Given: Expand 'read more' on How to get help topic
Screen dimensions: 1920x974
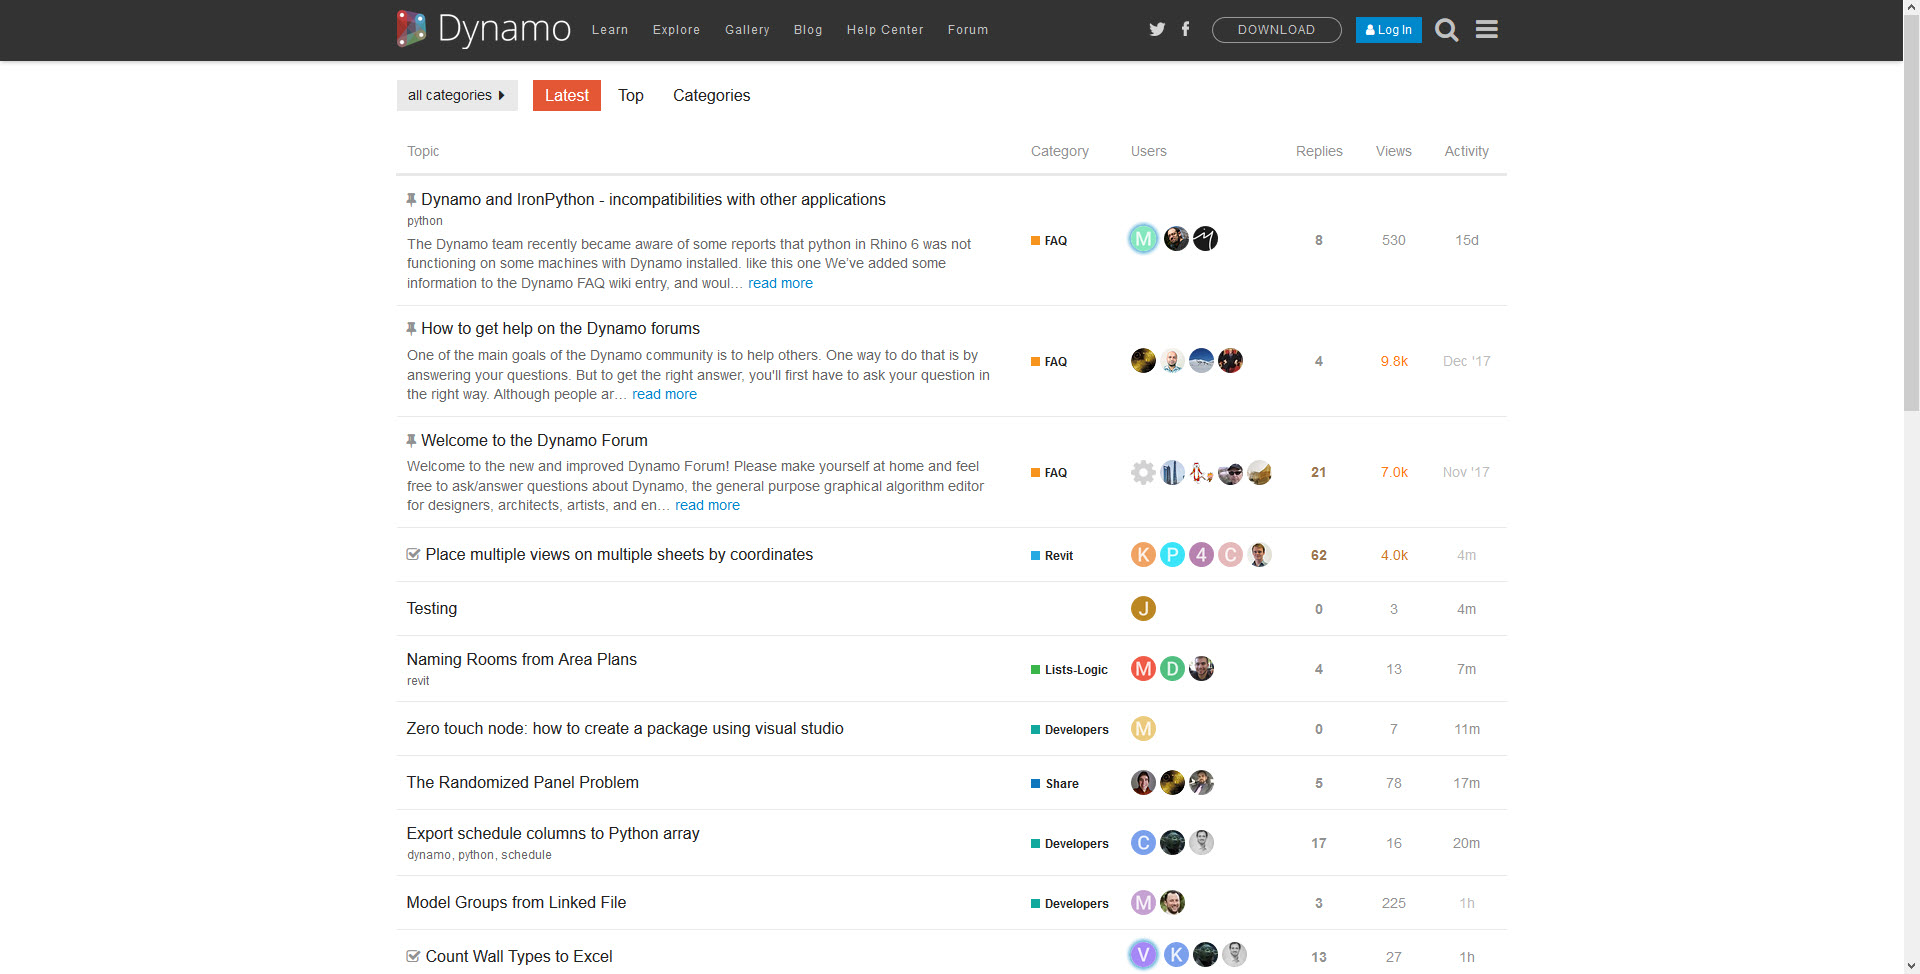Looking at the screenshot, I should coord(664,394).
